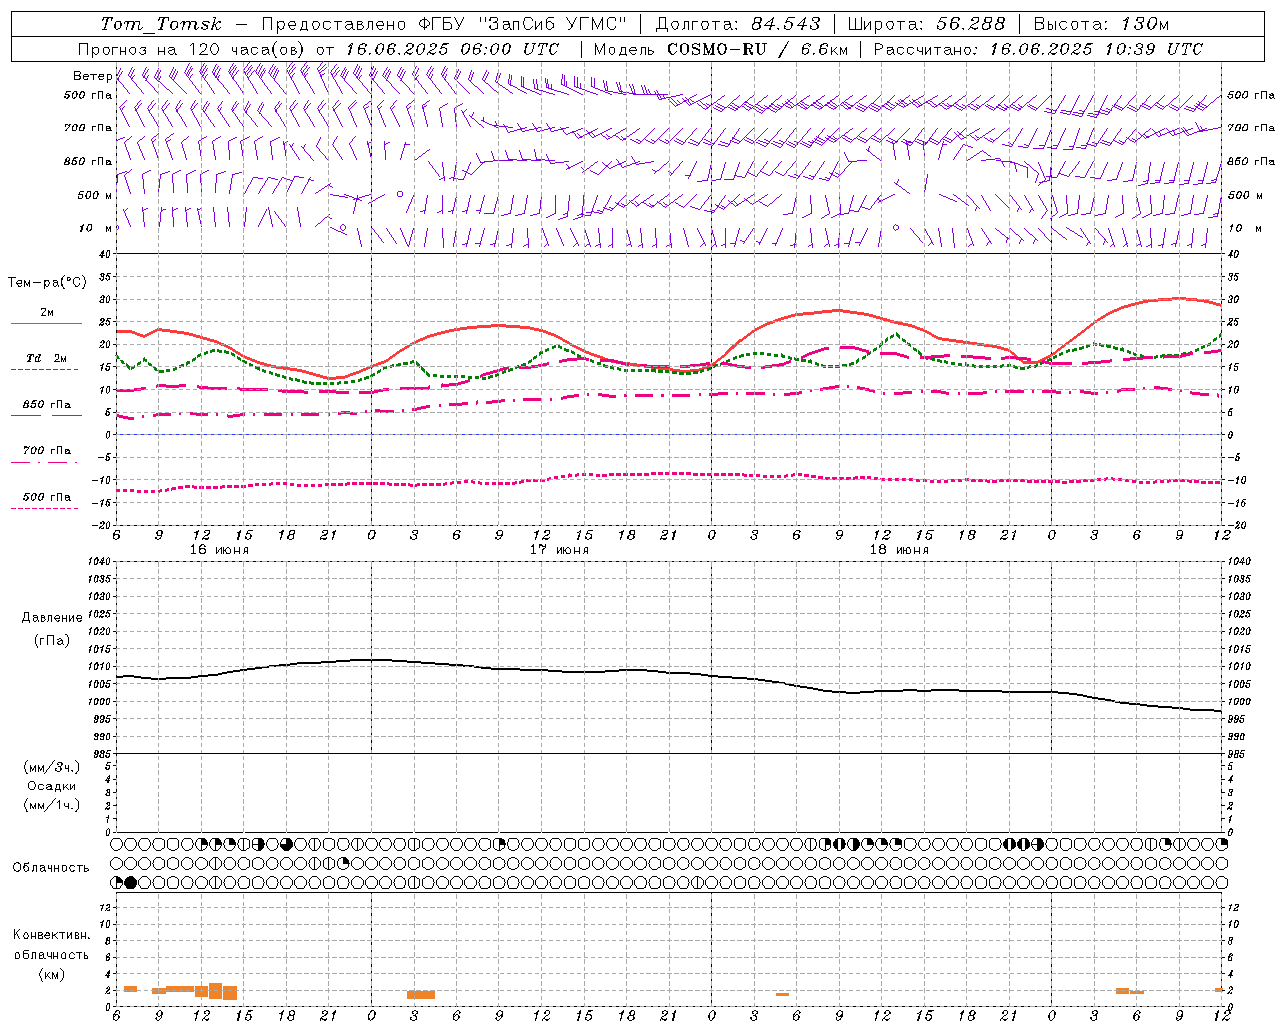This screenshot has width=1280, height=1024.
Task: Click Рассчитано: 16.06.2025 10:39 UTC timestamp
Action: click(x=1038, y=49)
